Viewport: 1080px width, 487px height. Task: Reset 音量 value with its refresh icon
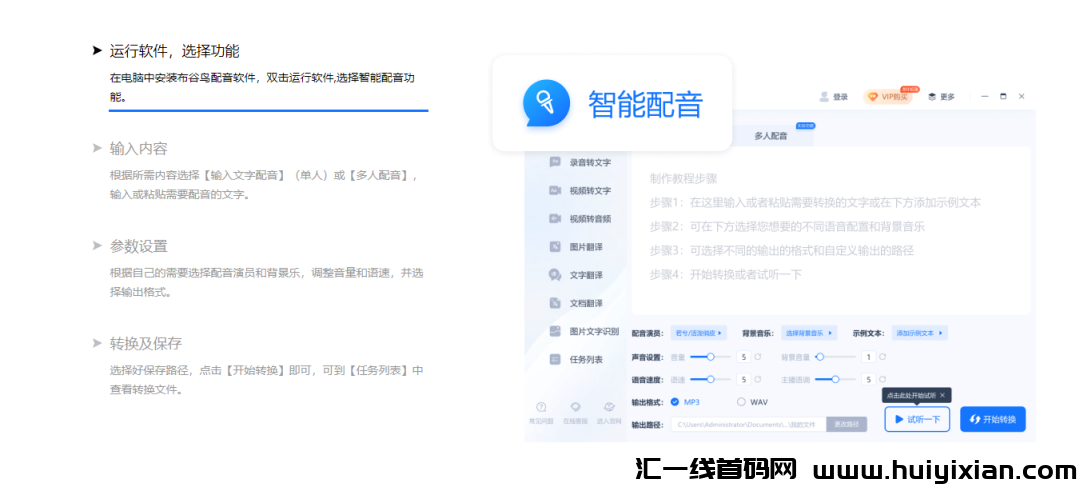point(758,357)
